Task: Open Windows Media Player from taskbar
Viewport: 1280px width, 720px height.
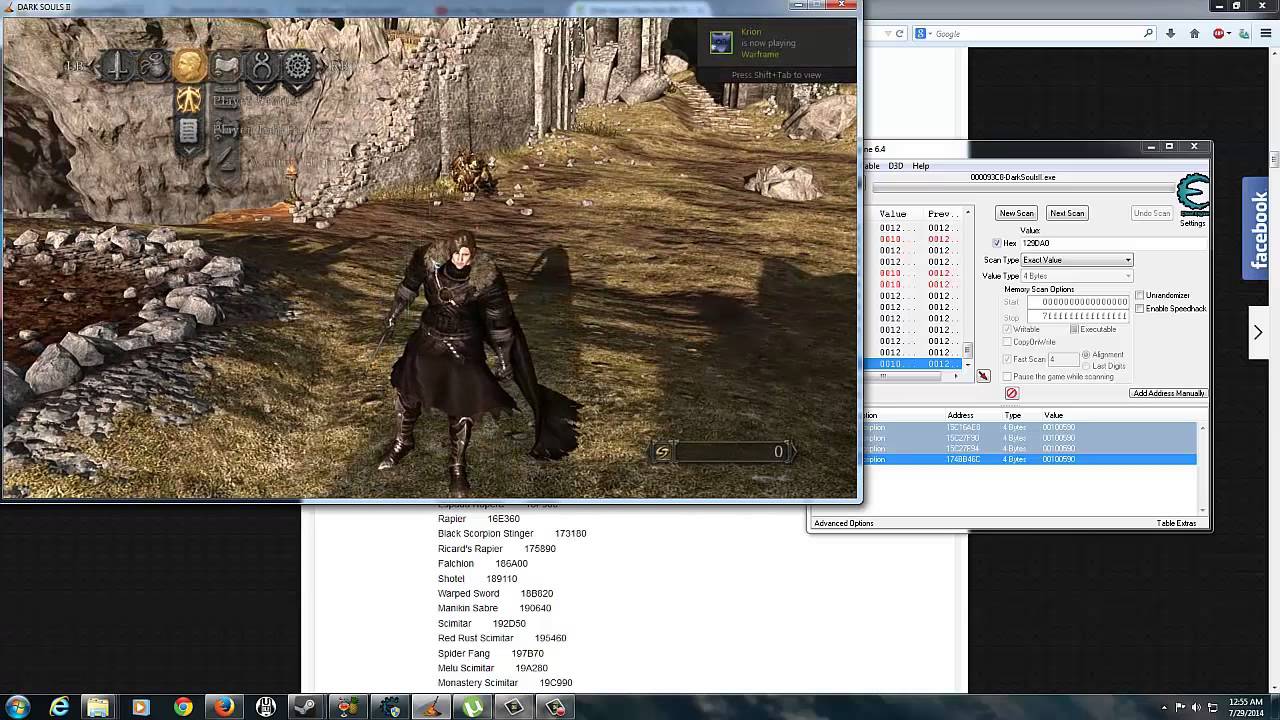Action: (140, 707)
